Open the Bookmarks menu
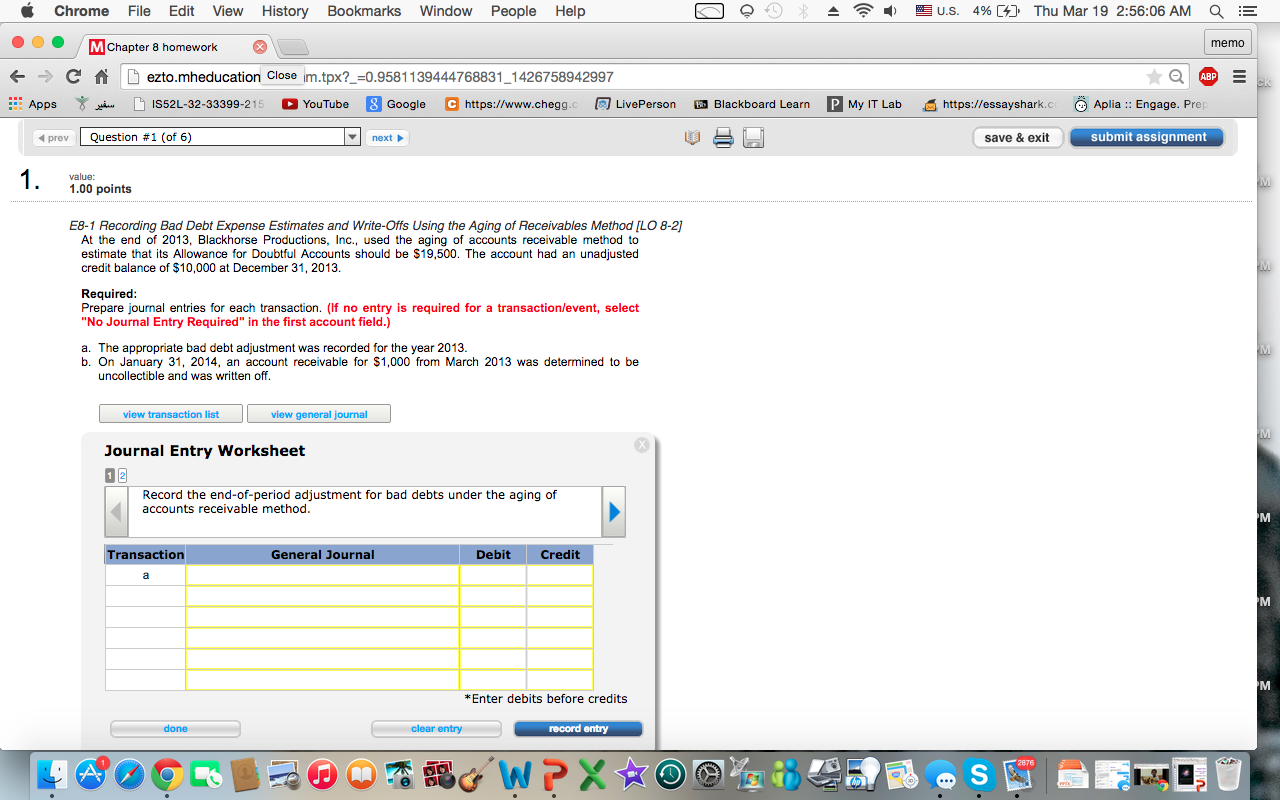Screen dimensions: 1280x800 pos(364,11)
